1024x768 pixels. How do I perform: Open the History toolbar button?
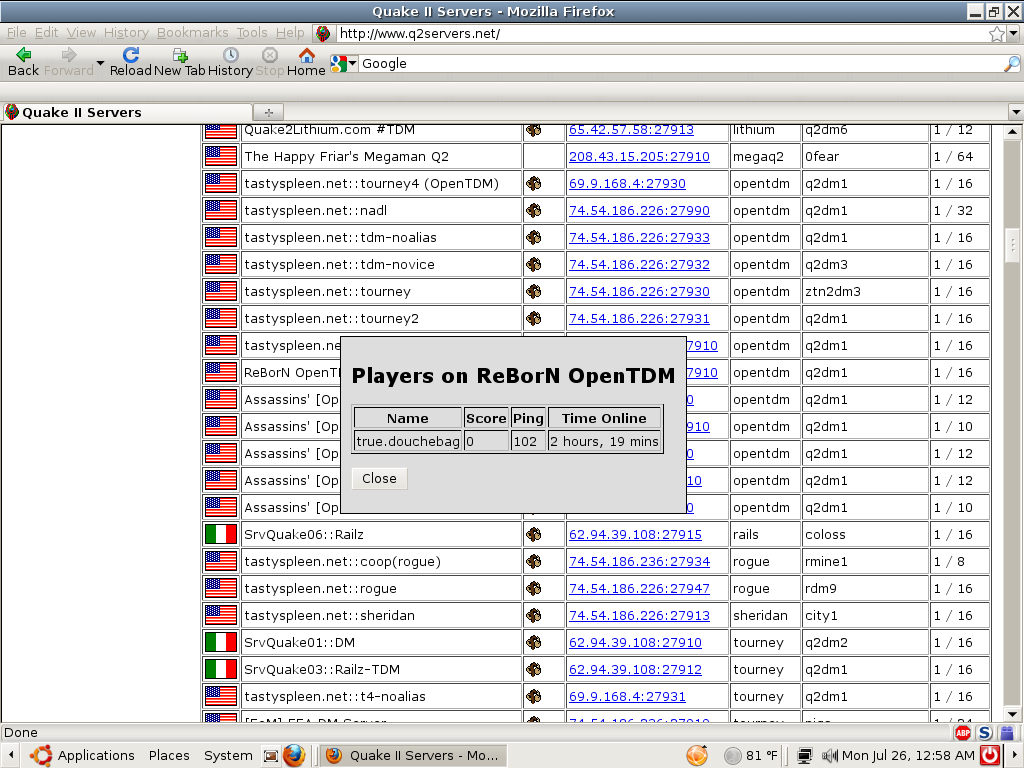tap(230, 55)
